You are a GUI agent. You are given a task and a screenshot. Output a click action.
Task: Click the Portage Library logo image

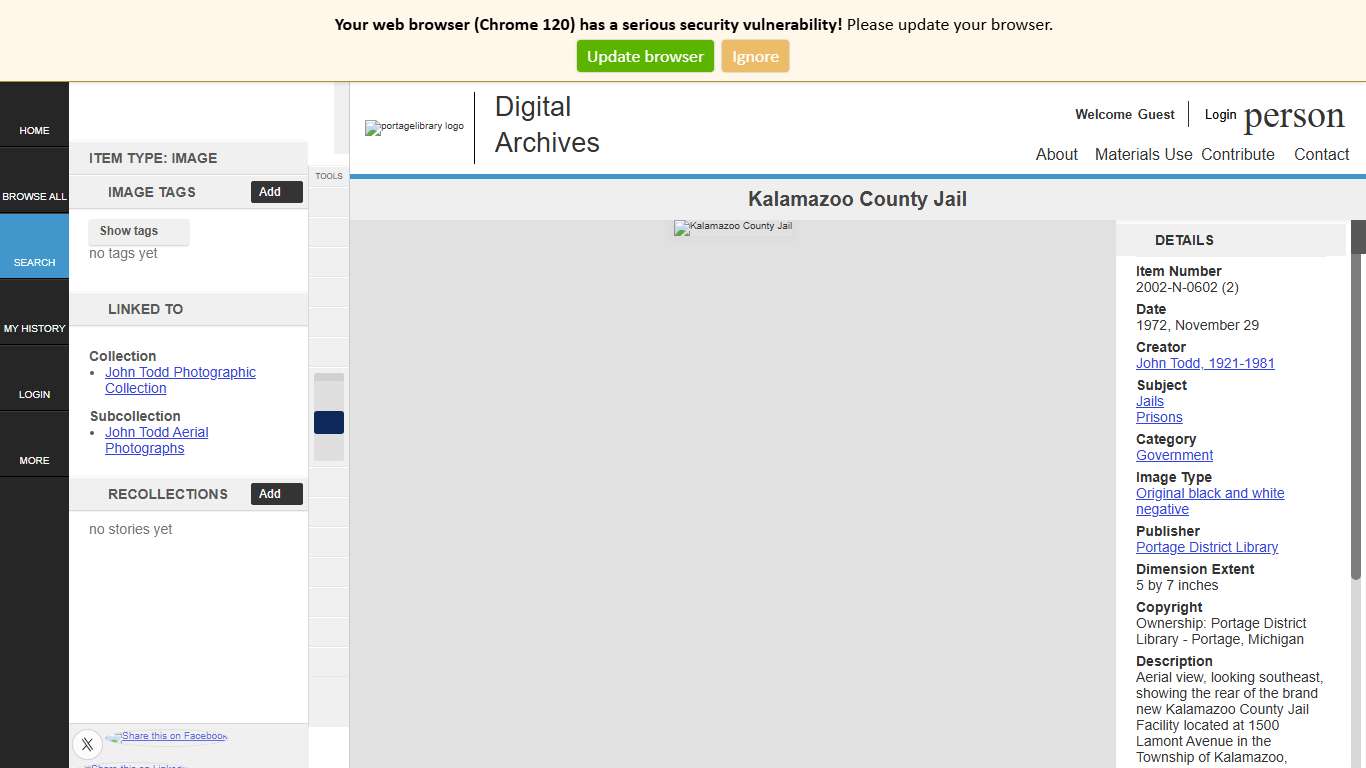tap(413, 128)
